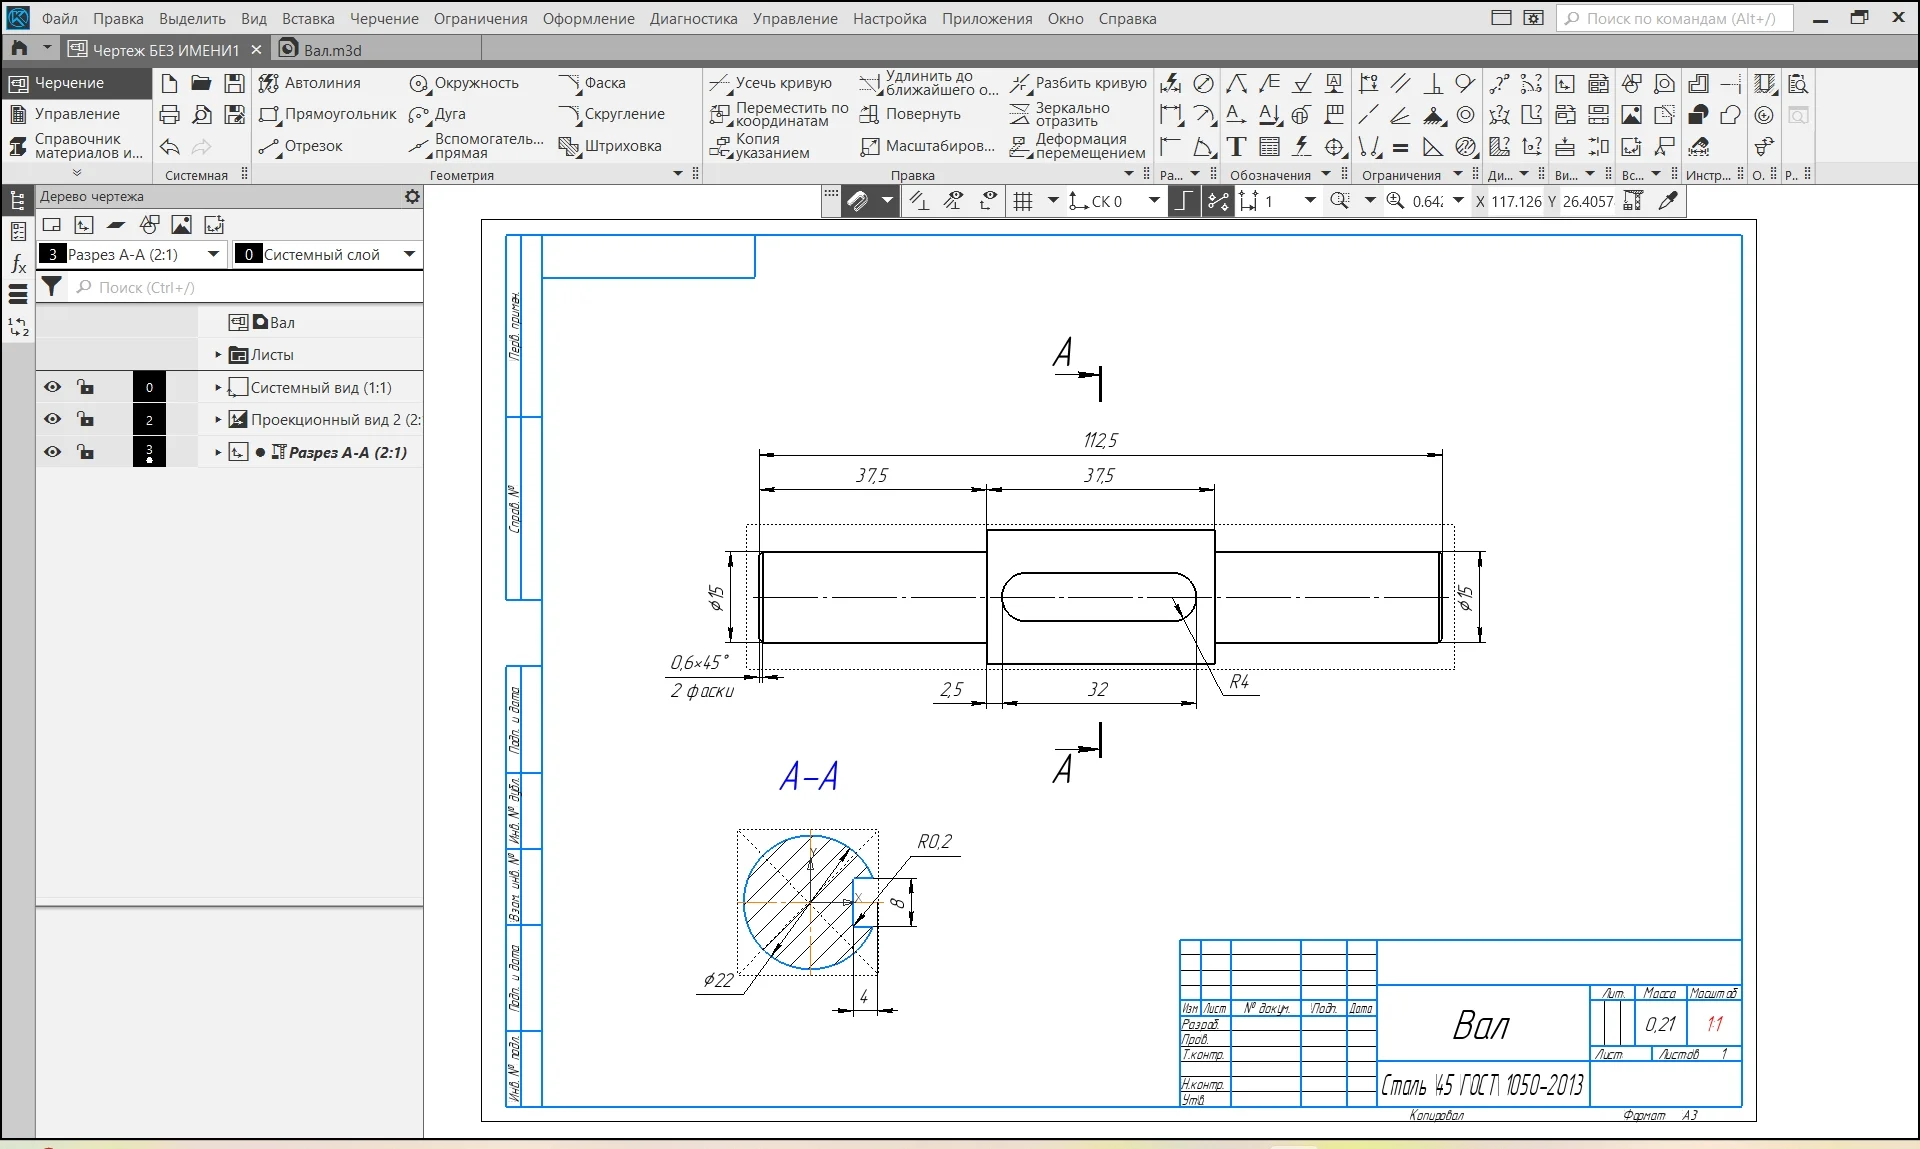Toggle lock for Разрез А-А row

[86, 452]
